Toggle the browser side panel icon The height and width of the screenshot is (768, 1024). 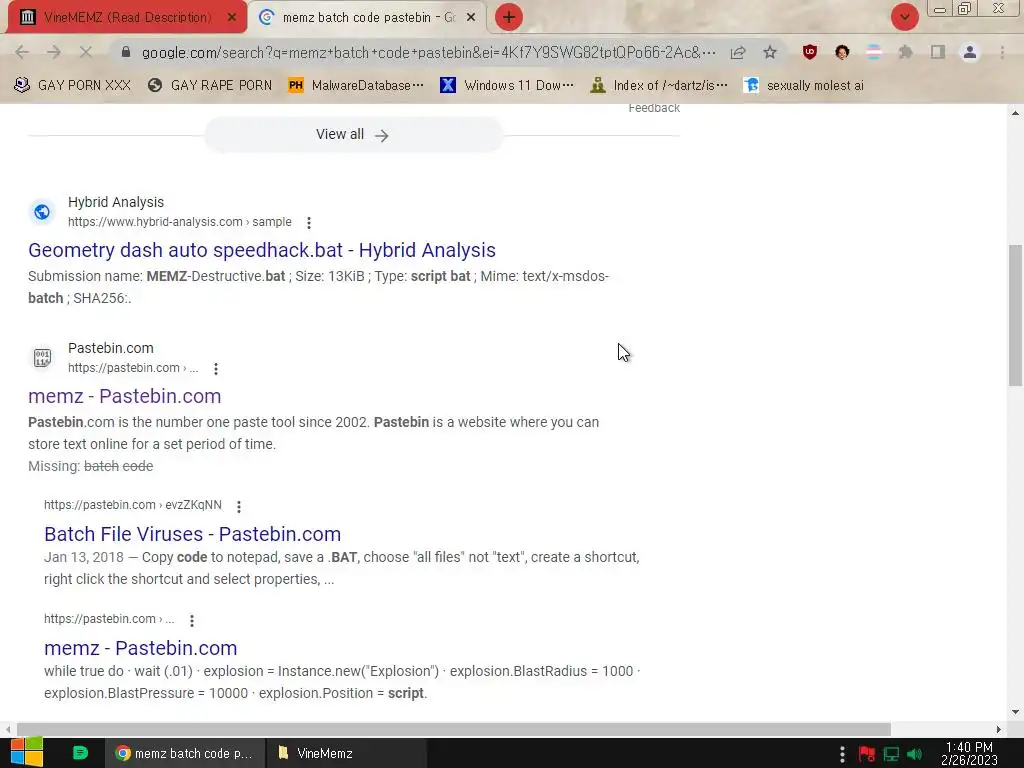[938, 52]
